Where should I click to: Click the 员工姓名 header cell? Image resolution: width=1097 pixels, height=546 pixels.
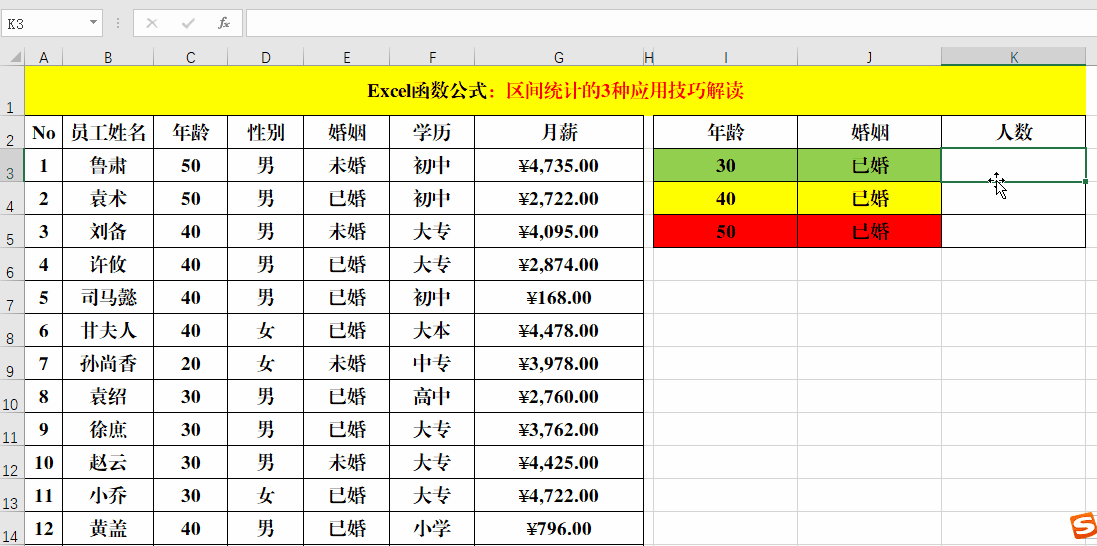(108, 132)
